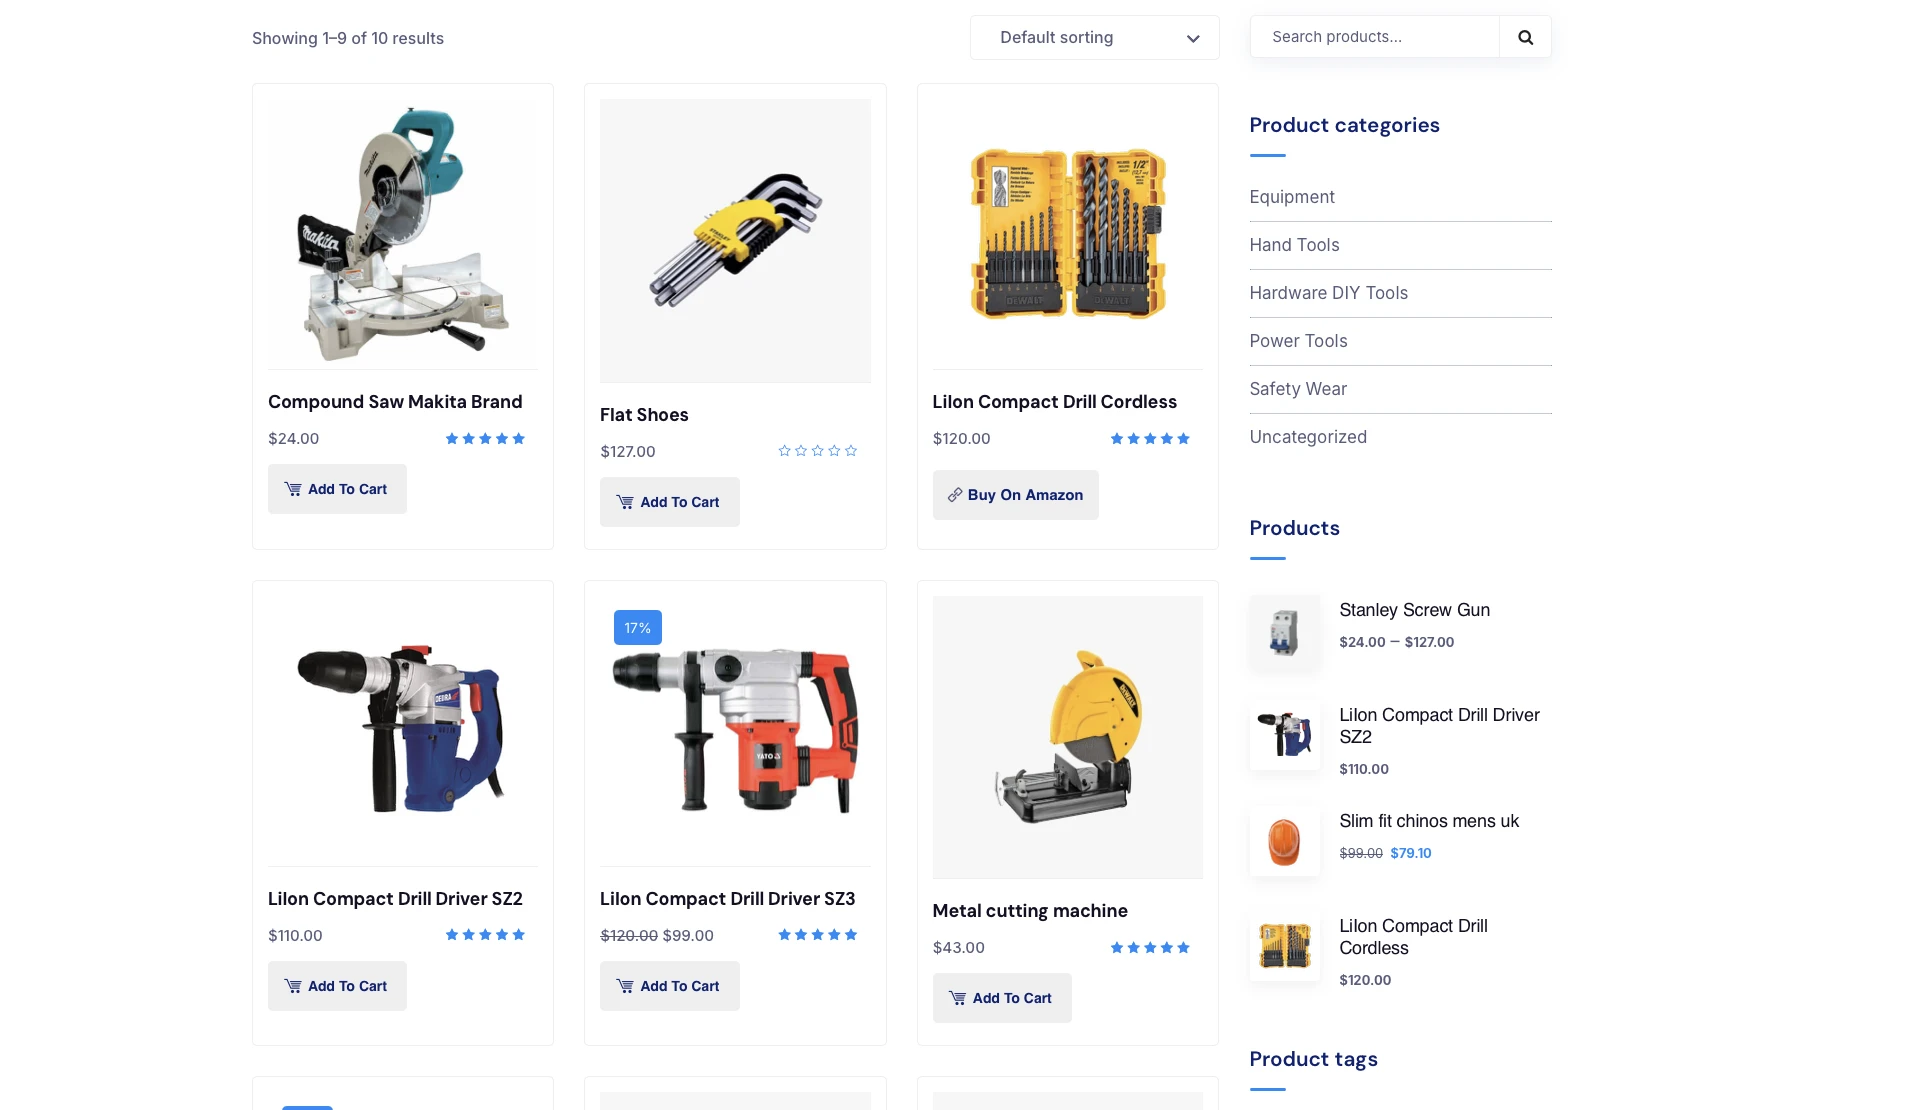Click the link icon on Buy On Amazon
The height and width of the screenshot is (1110, 1920).
click(x=955, y=495)
